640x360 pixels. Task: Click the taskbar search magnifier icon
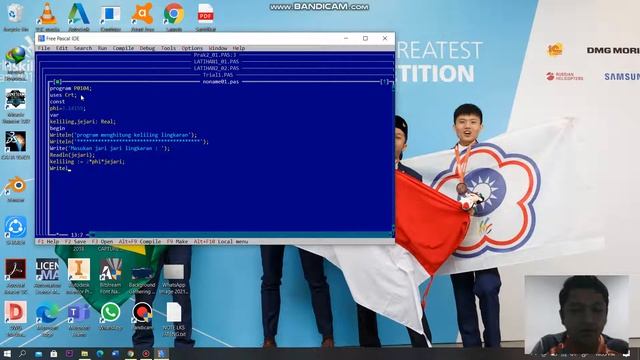pyautogui.click(x=22, y=353)
